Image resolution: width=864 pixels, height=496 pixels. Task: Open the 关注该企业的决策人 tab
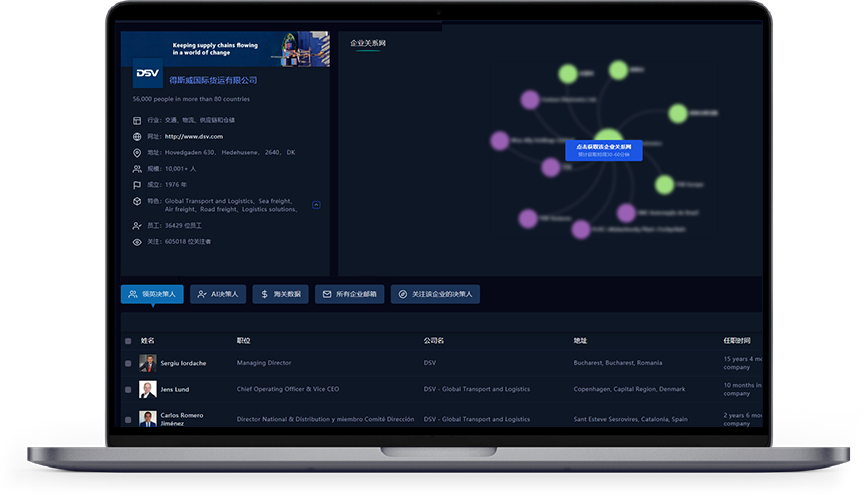pos(435,294)
